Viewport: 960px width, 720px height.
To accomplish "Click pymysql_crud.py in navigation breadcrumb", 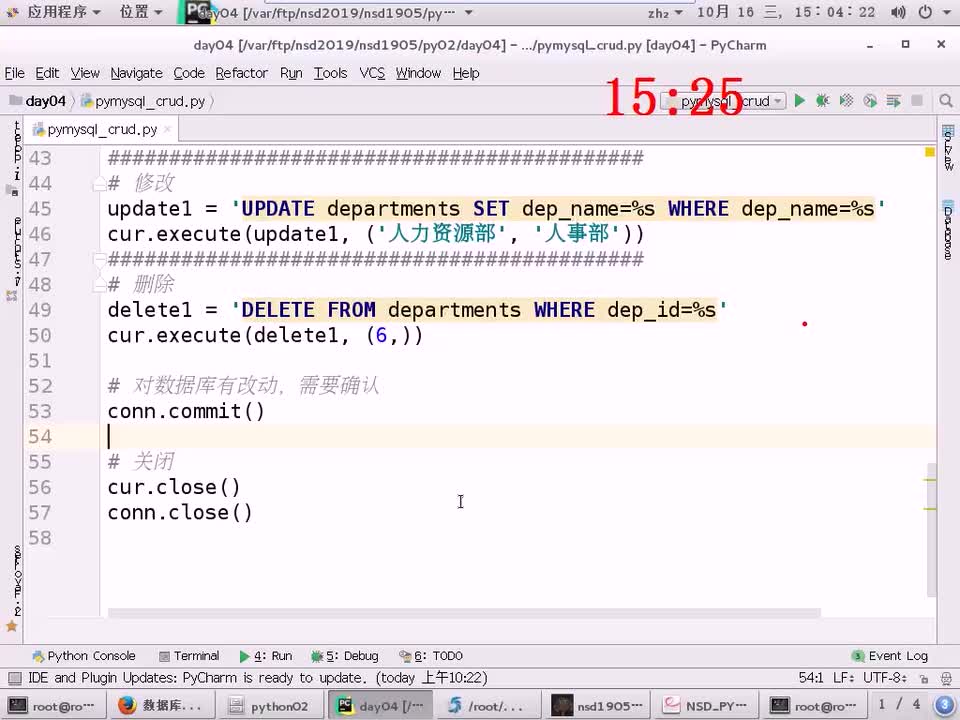I will 143,101.
